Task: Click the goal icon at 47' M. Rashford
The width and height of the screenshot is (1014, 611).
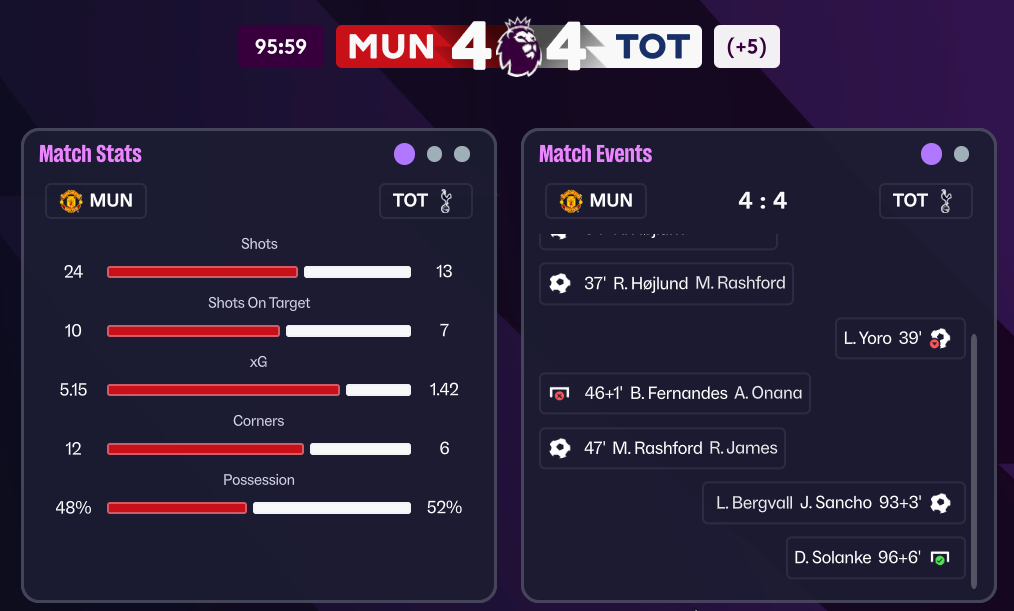Action: pos(560,448)
